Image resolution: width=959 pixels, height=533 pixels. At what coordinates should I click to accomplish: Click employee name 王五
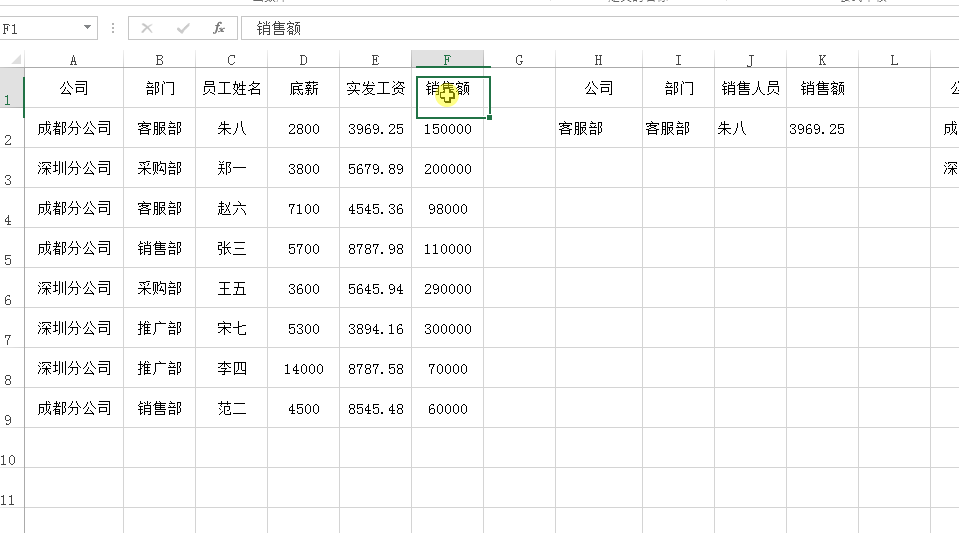(x=231, y=289)
